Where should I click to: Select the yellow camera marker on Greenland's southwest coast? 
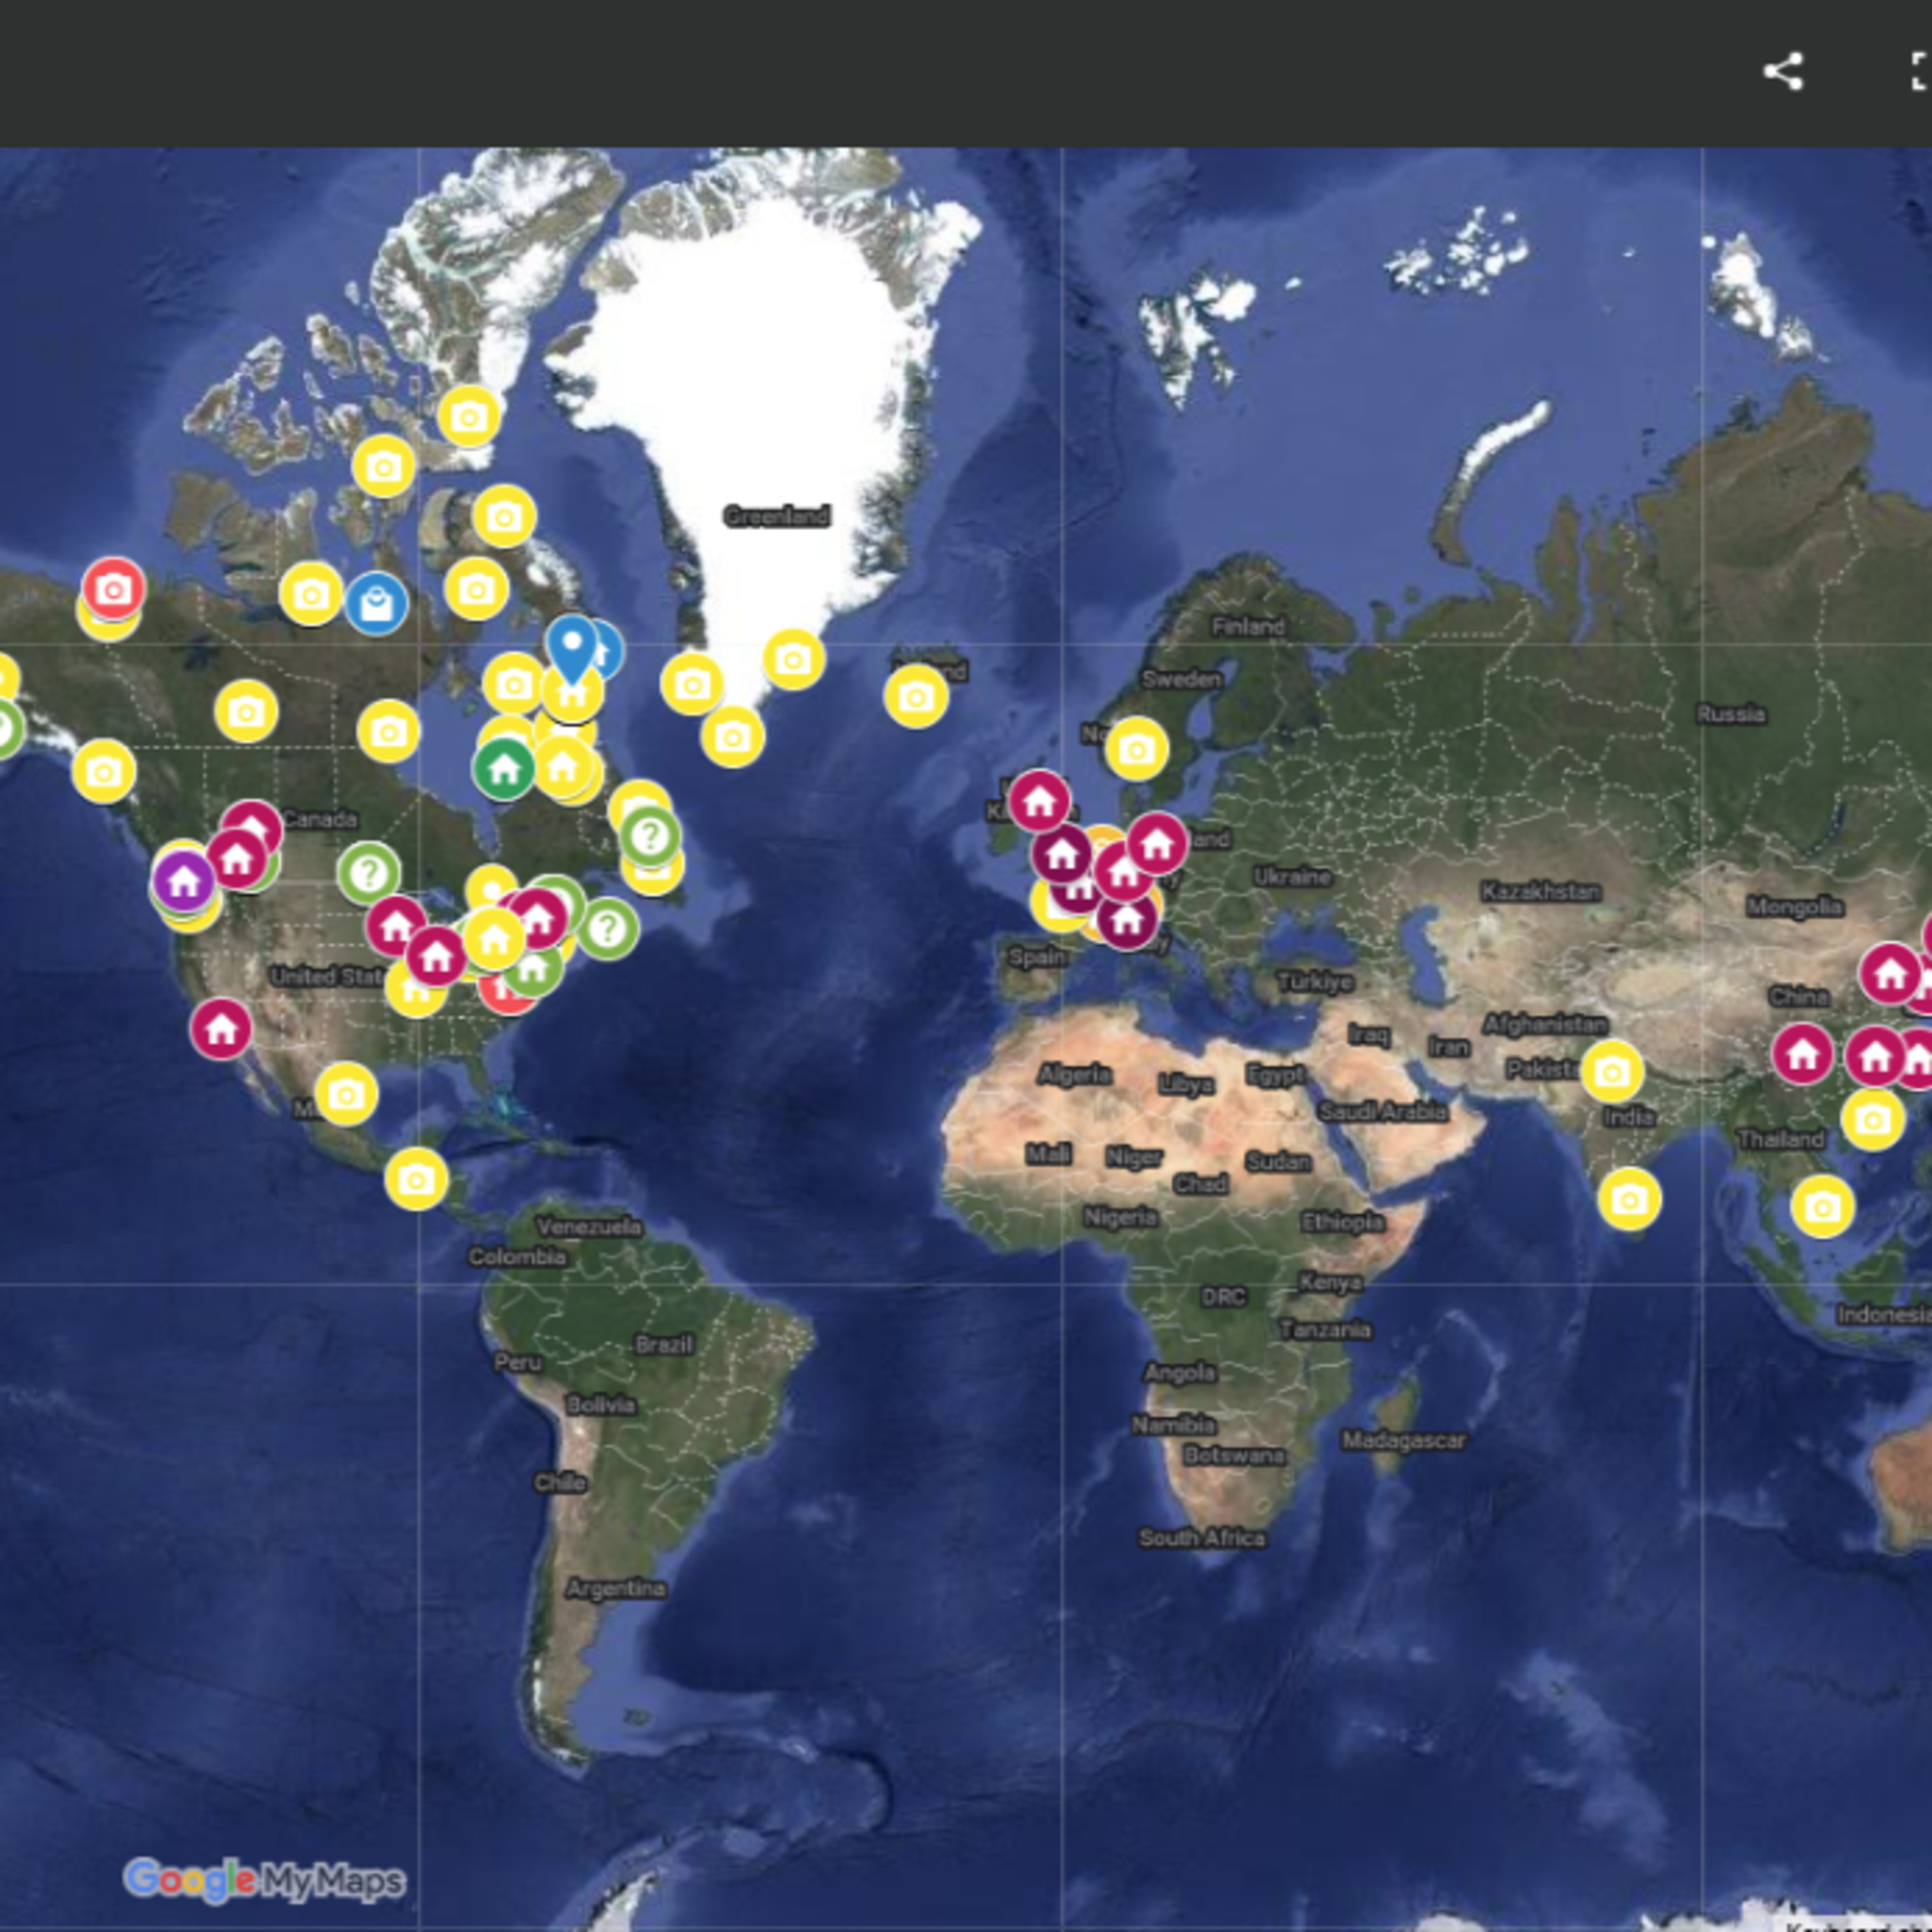pos(692,684)
